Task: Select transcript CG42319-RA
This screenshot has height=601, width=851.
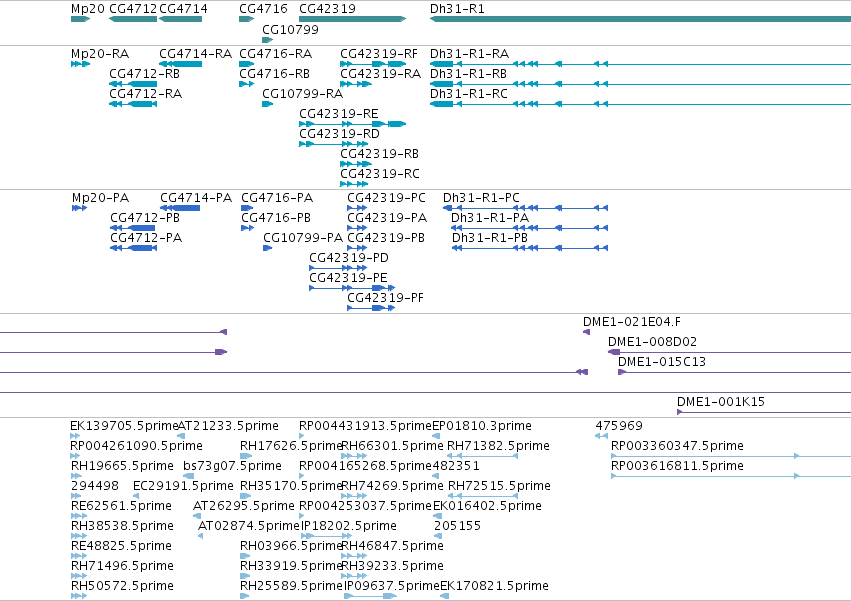Action: [380, 73]
